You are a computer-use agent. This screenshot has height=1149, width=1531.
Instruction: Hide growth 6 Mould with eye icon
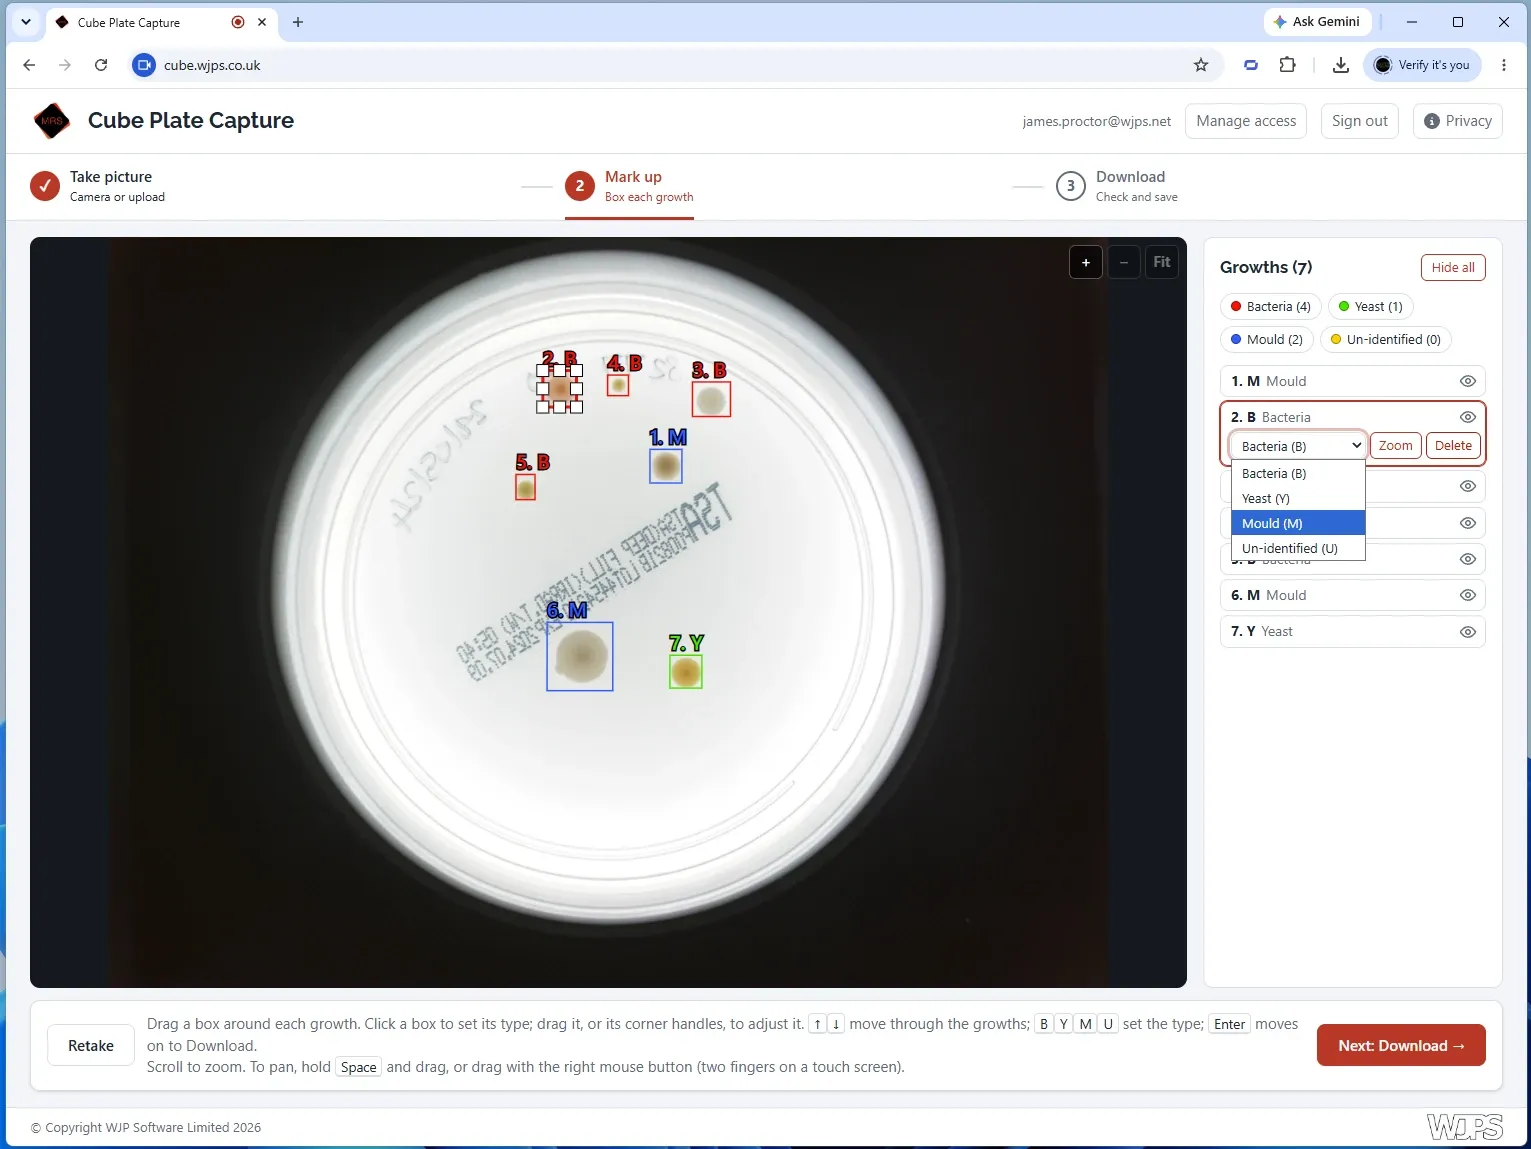point(1468,595)
